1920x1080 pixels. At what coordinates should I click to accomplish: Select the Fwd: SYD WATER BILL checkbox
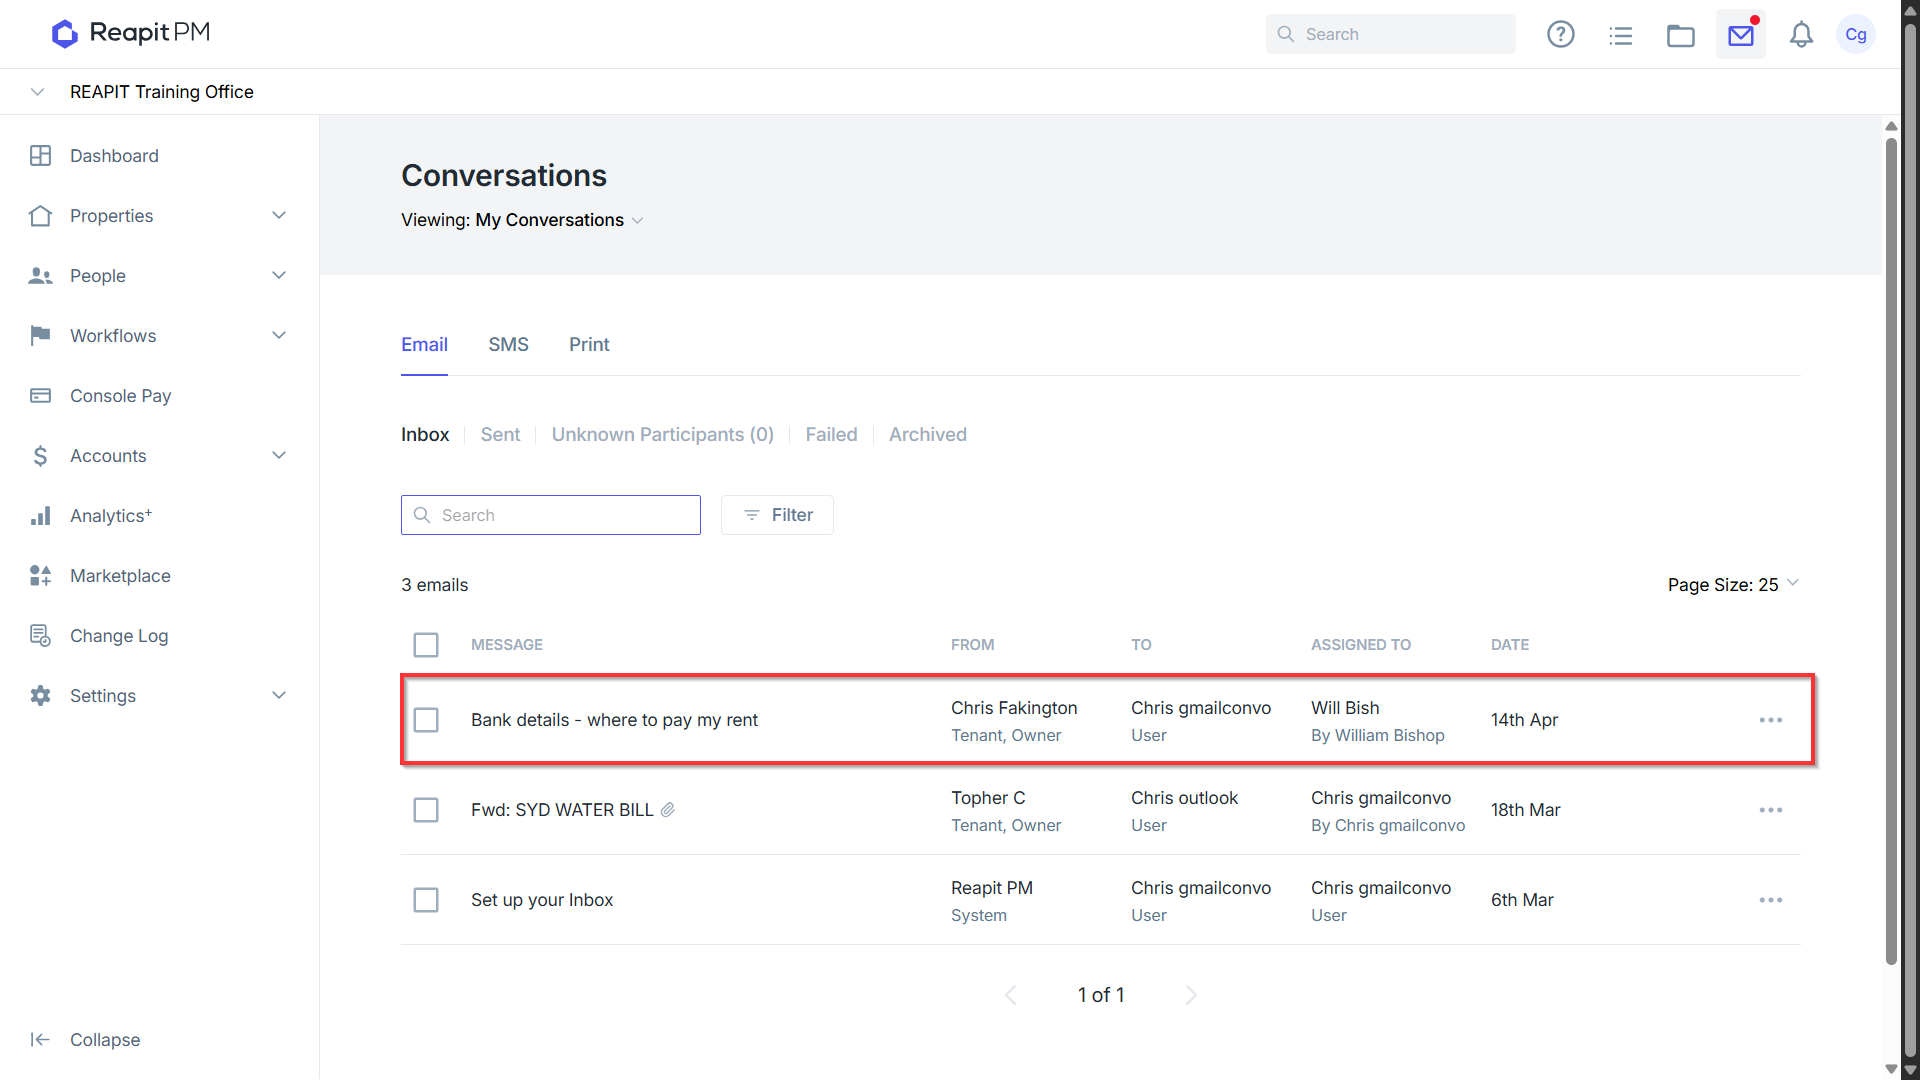pyautogui.click(x=426, y=810)
